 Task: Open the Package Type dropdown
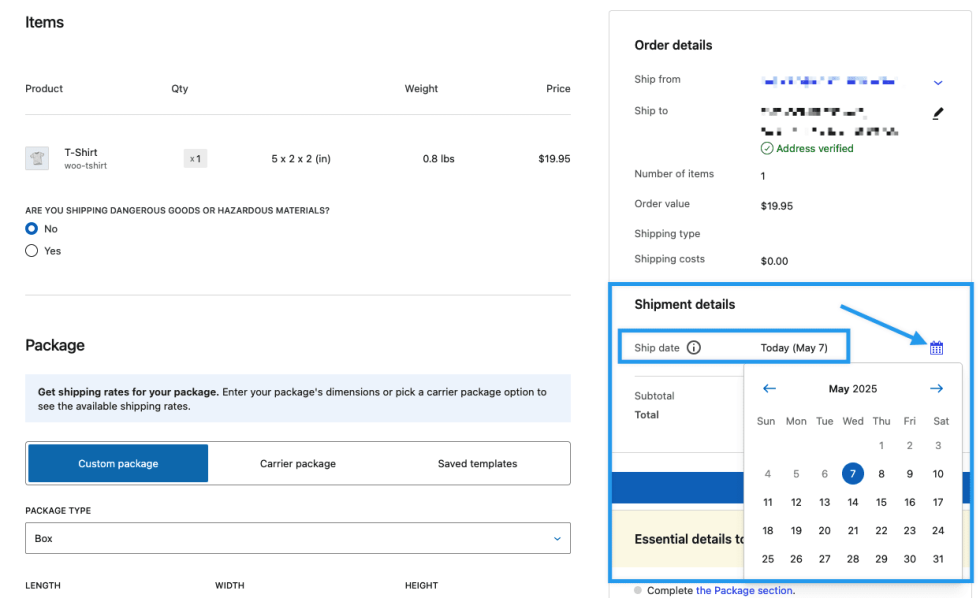tap(298, 538)
